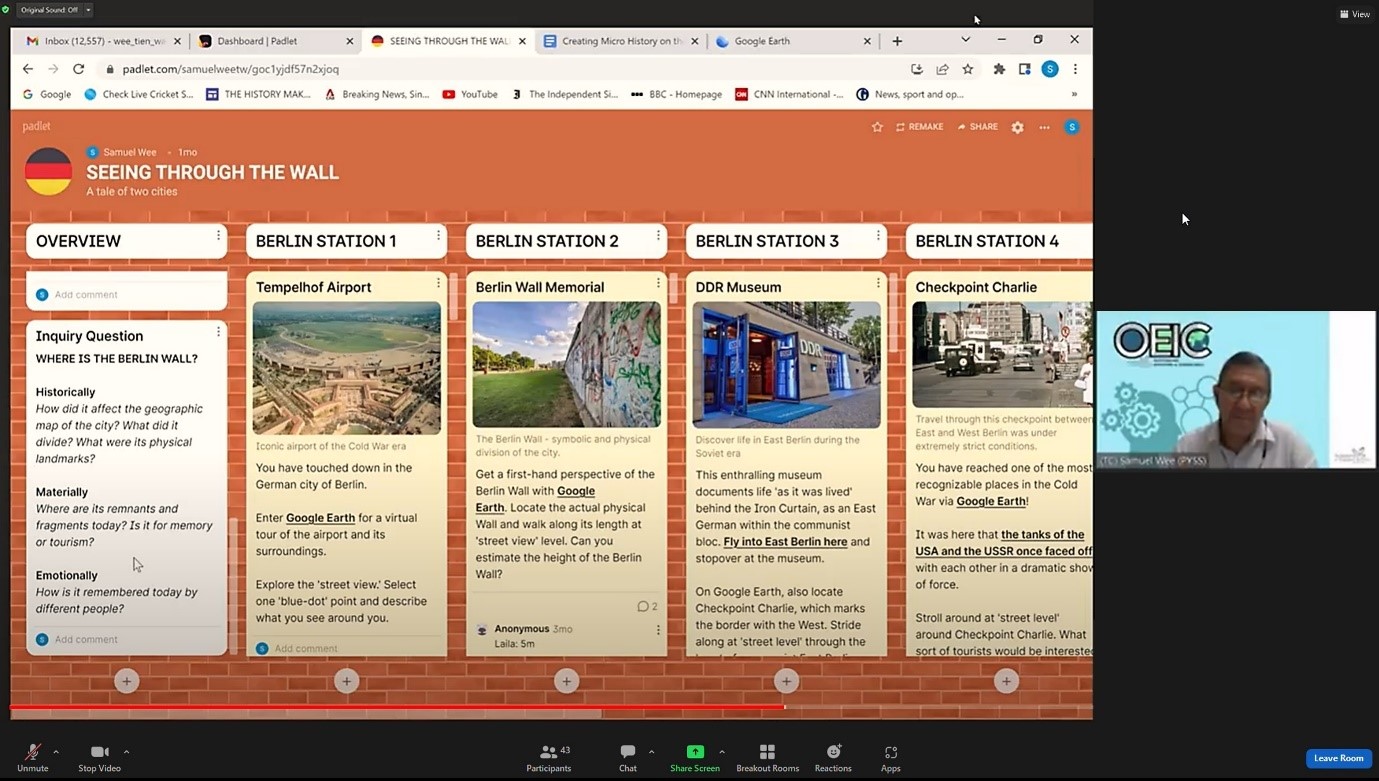The image size is (1379, 781).
Task: Open Chrome side panel icon
Action: (x=1024, y=69)
